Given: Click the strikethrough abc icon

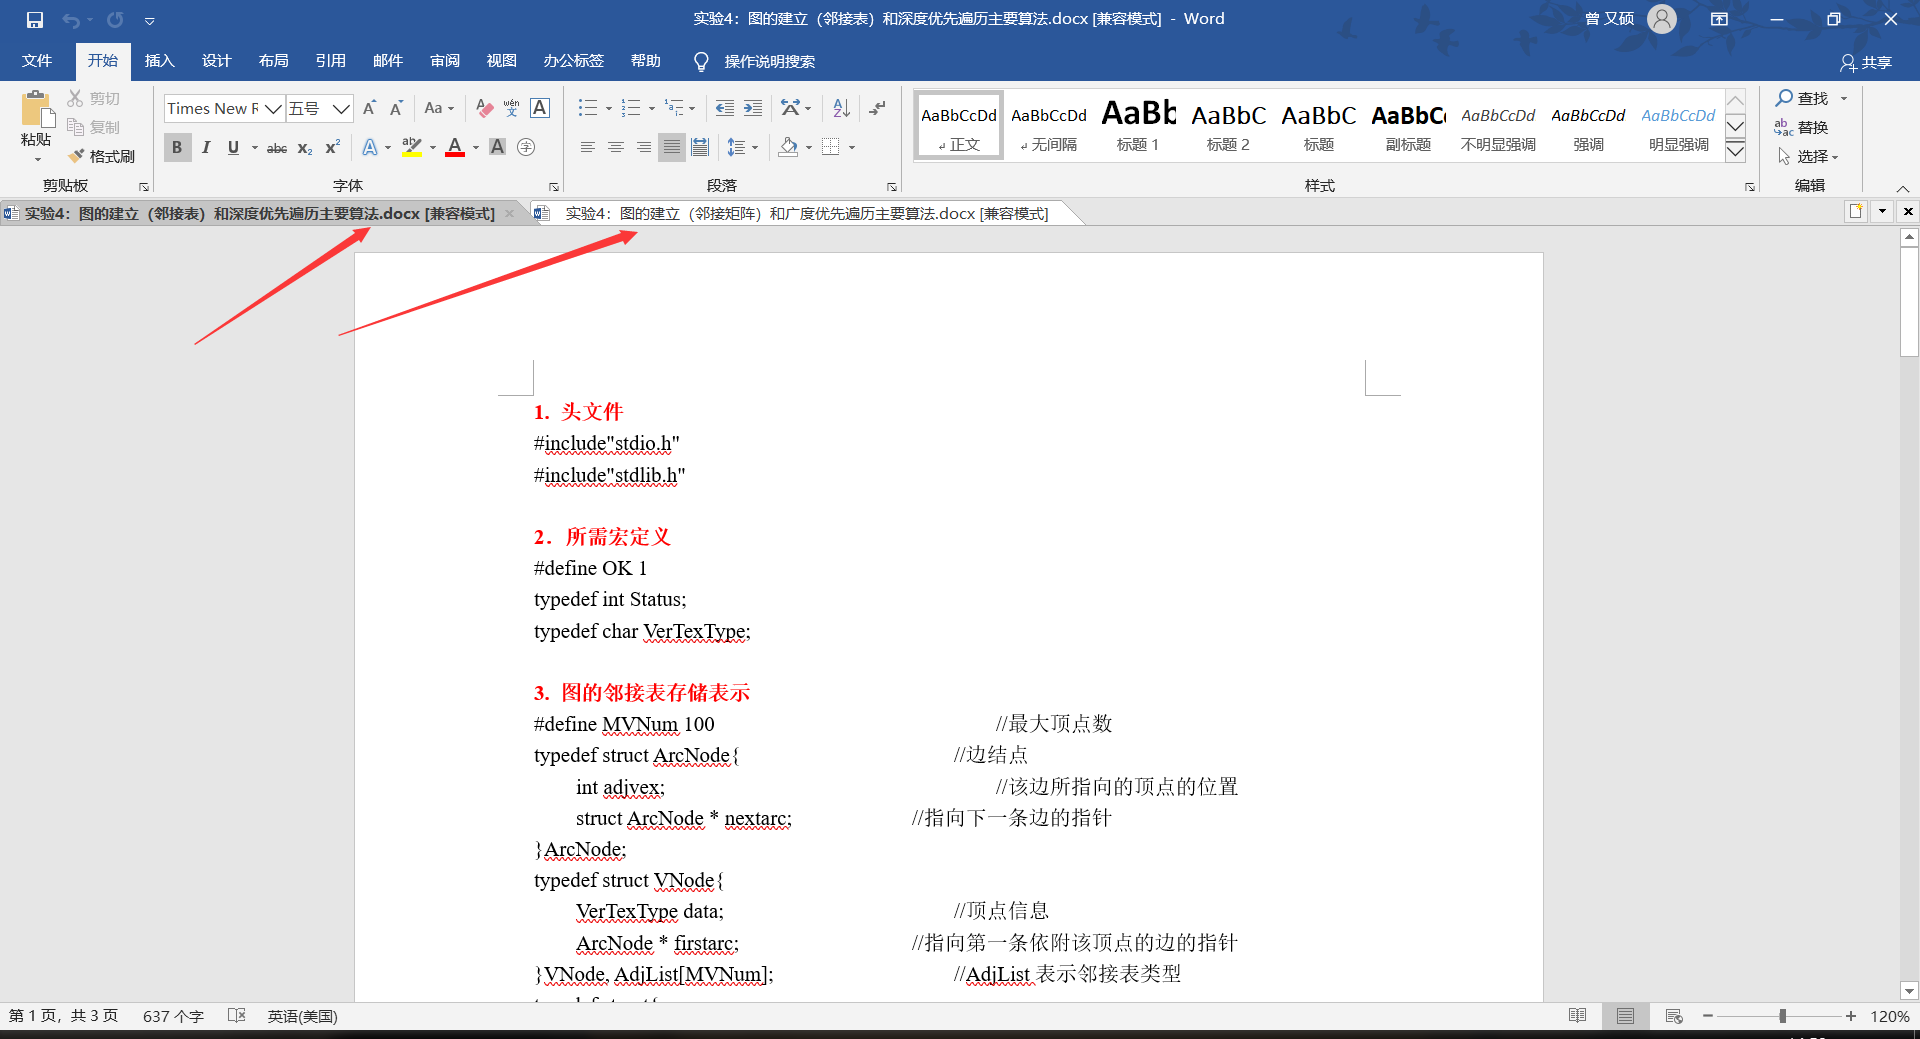Looking at the screenshot, I should 277,148.
